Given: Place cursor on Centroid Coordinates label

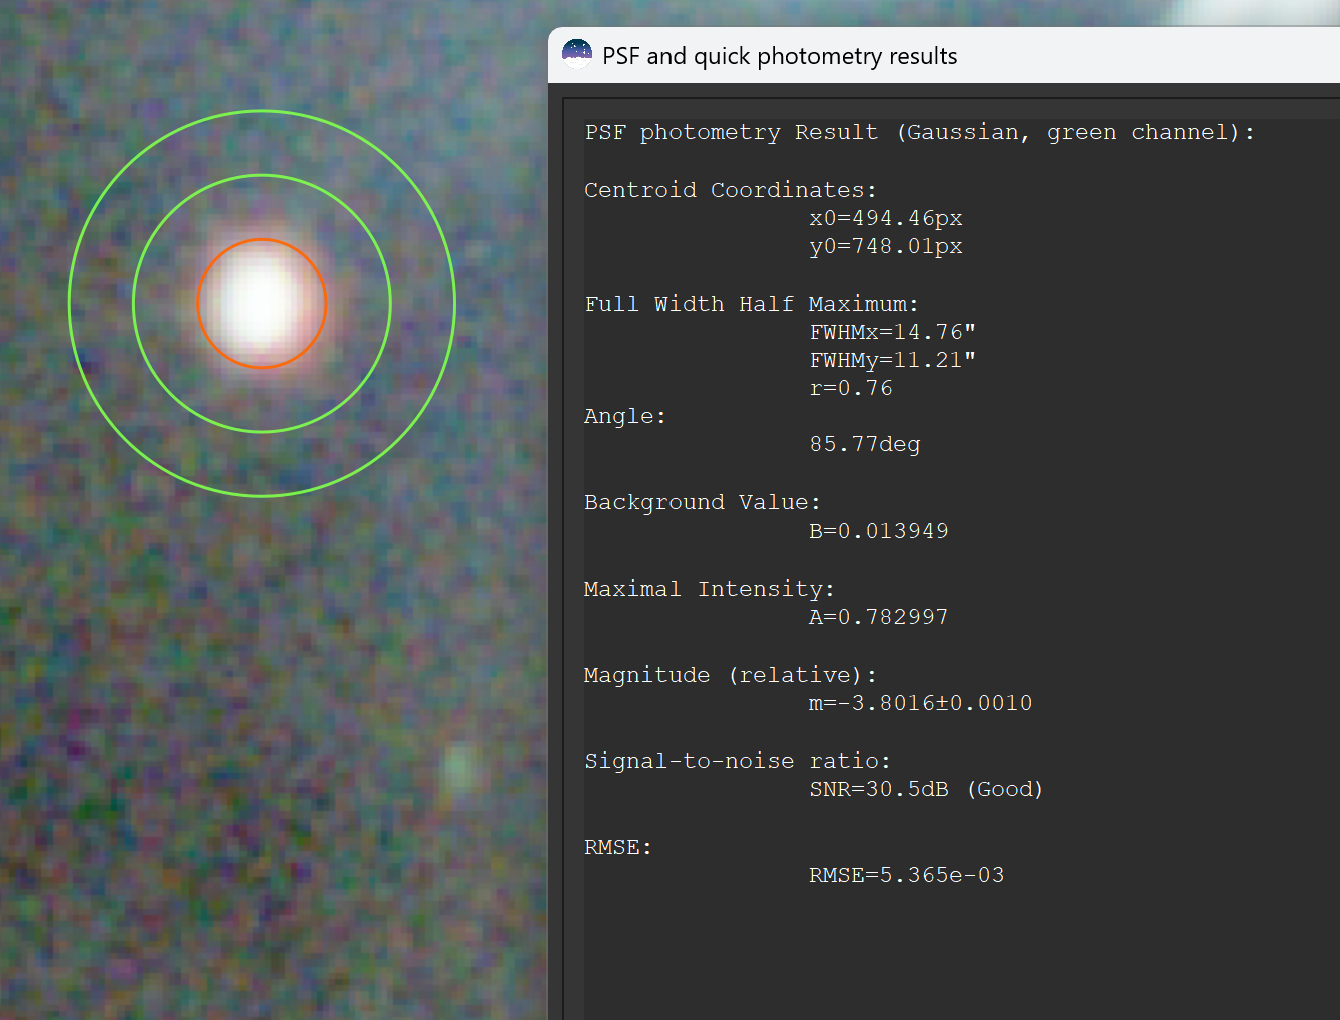Looking at the screenshot, I should pyautogui.click(x=730, y=190).
